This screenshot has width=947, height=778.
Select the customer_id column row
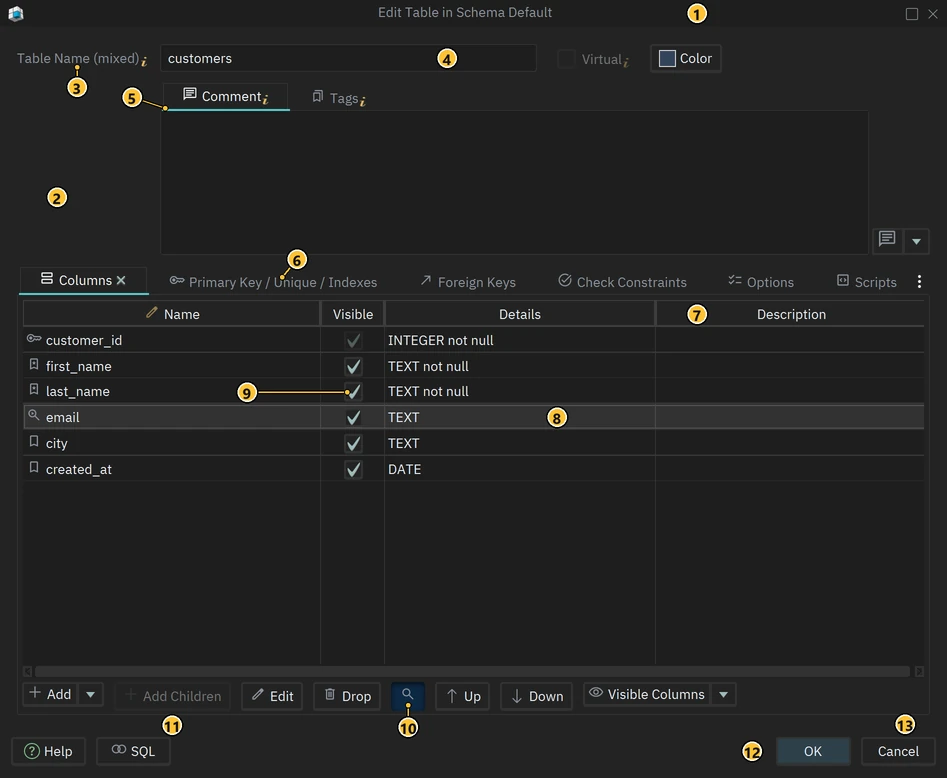[474, 341]
